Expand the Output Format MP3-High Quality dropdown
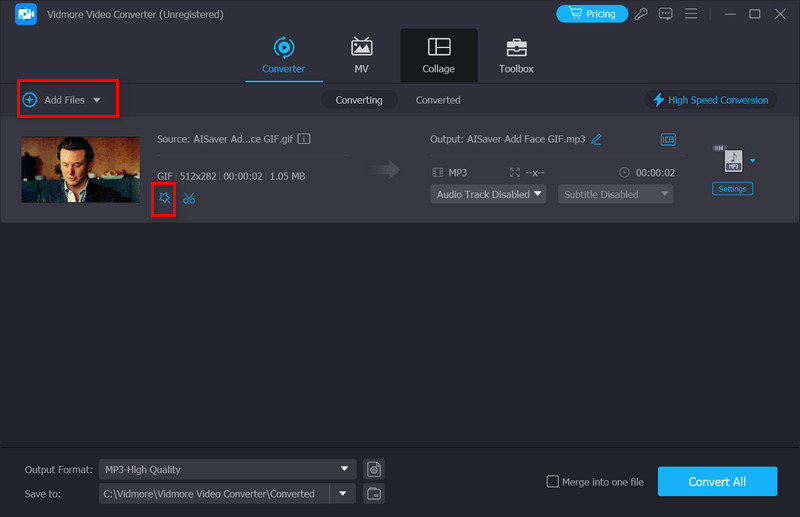Image resolution: width=800 pixels, height=517 pixels. click(x=345, y=469)
